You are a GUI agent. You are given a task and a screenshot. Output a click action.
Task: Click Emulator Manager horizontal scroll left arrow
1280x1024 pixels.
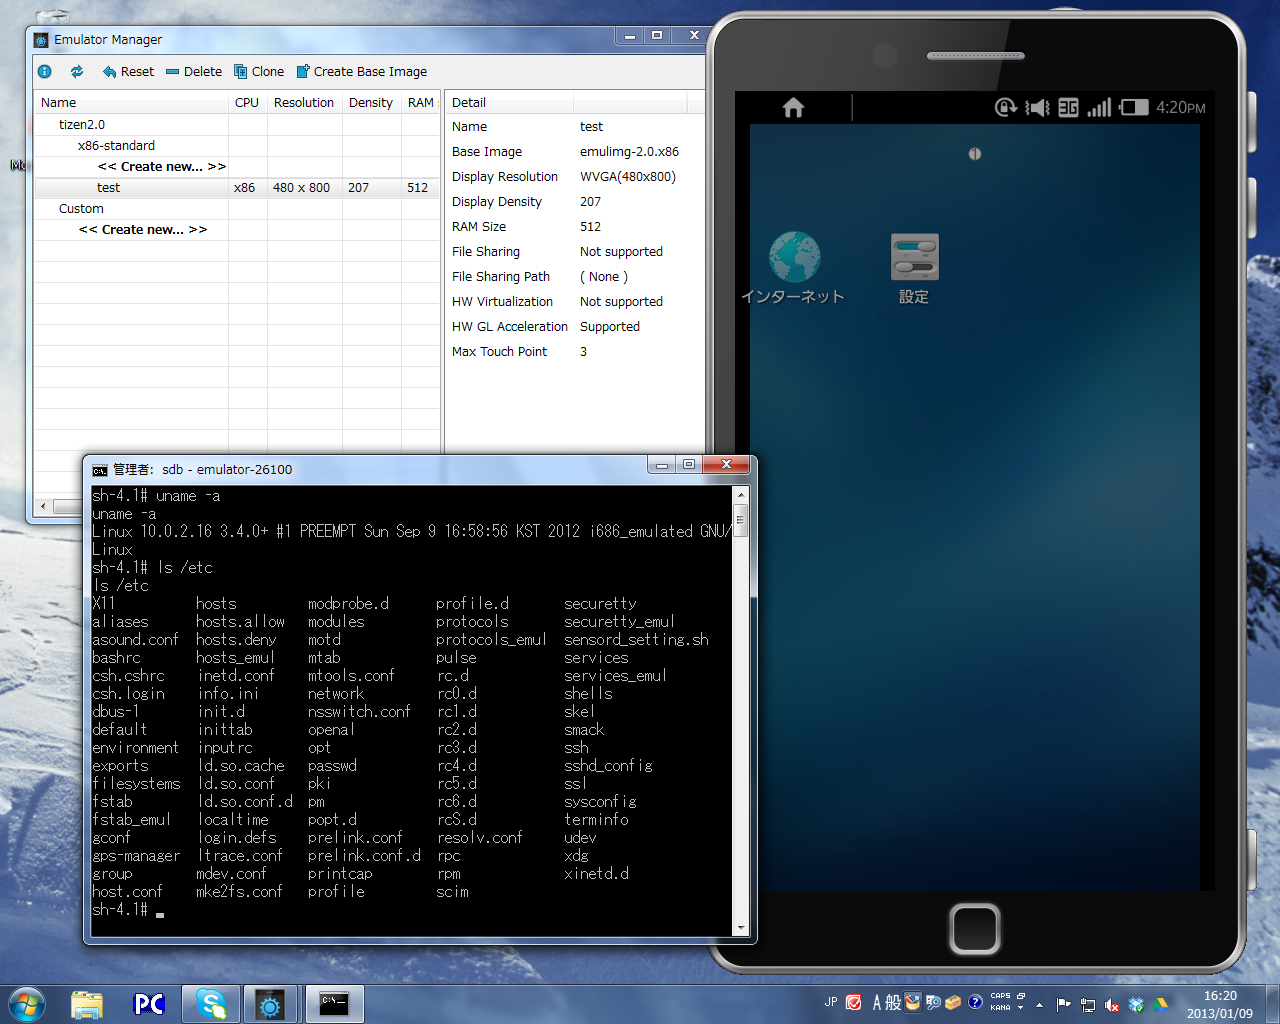pos(42,506)
